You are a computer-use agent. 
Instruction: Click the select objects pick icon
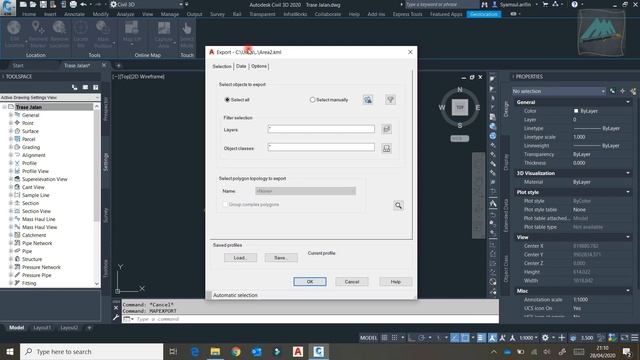coord(368,100)
